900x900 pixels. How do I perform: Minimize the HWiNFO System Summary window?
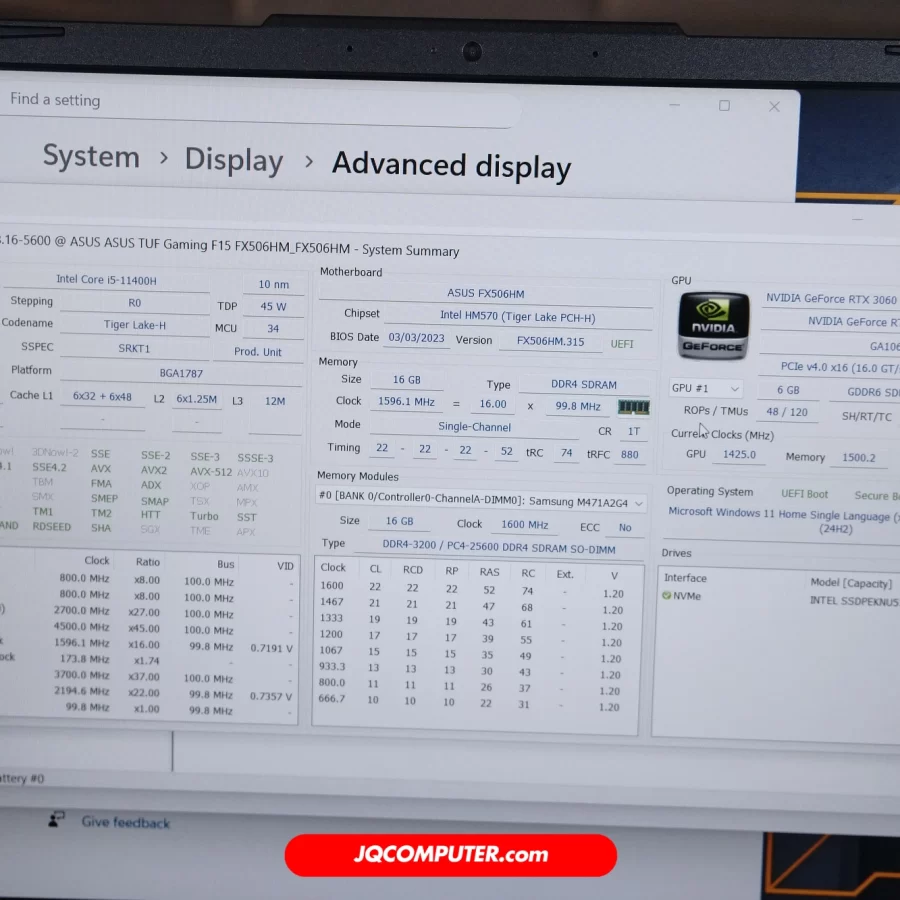(857, 218)
